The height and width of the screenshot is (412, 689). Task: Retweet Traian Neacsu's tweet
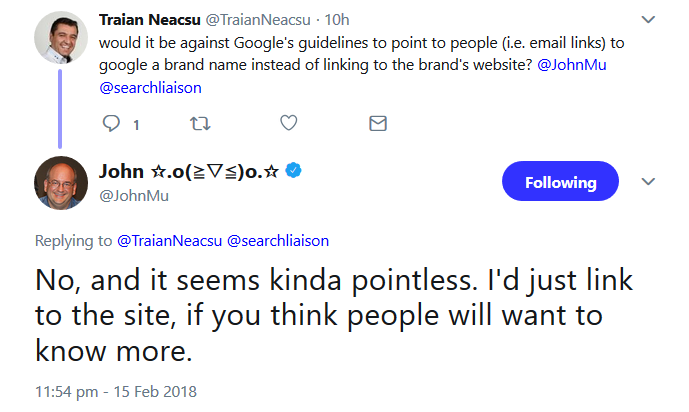[x=199, y=124]
